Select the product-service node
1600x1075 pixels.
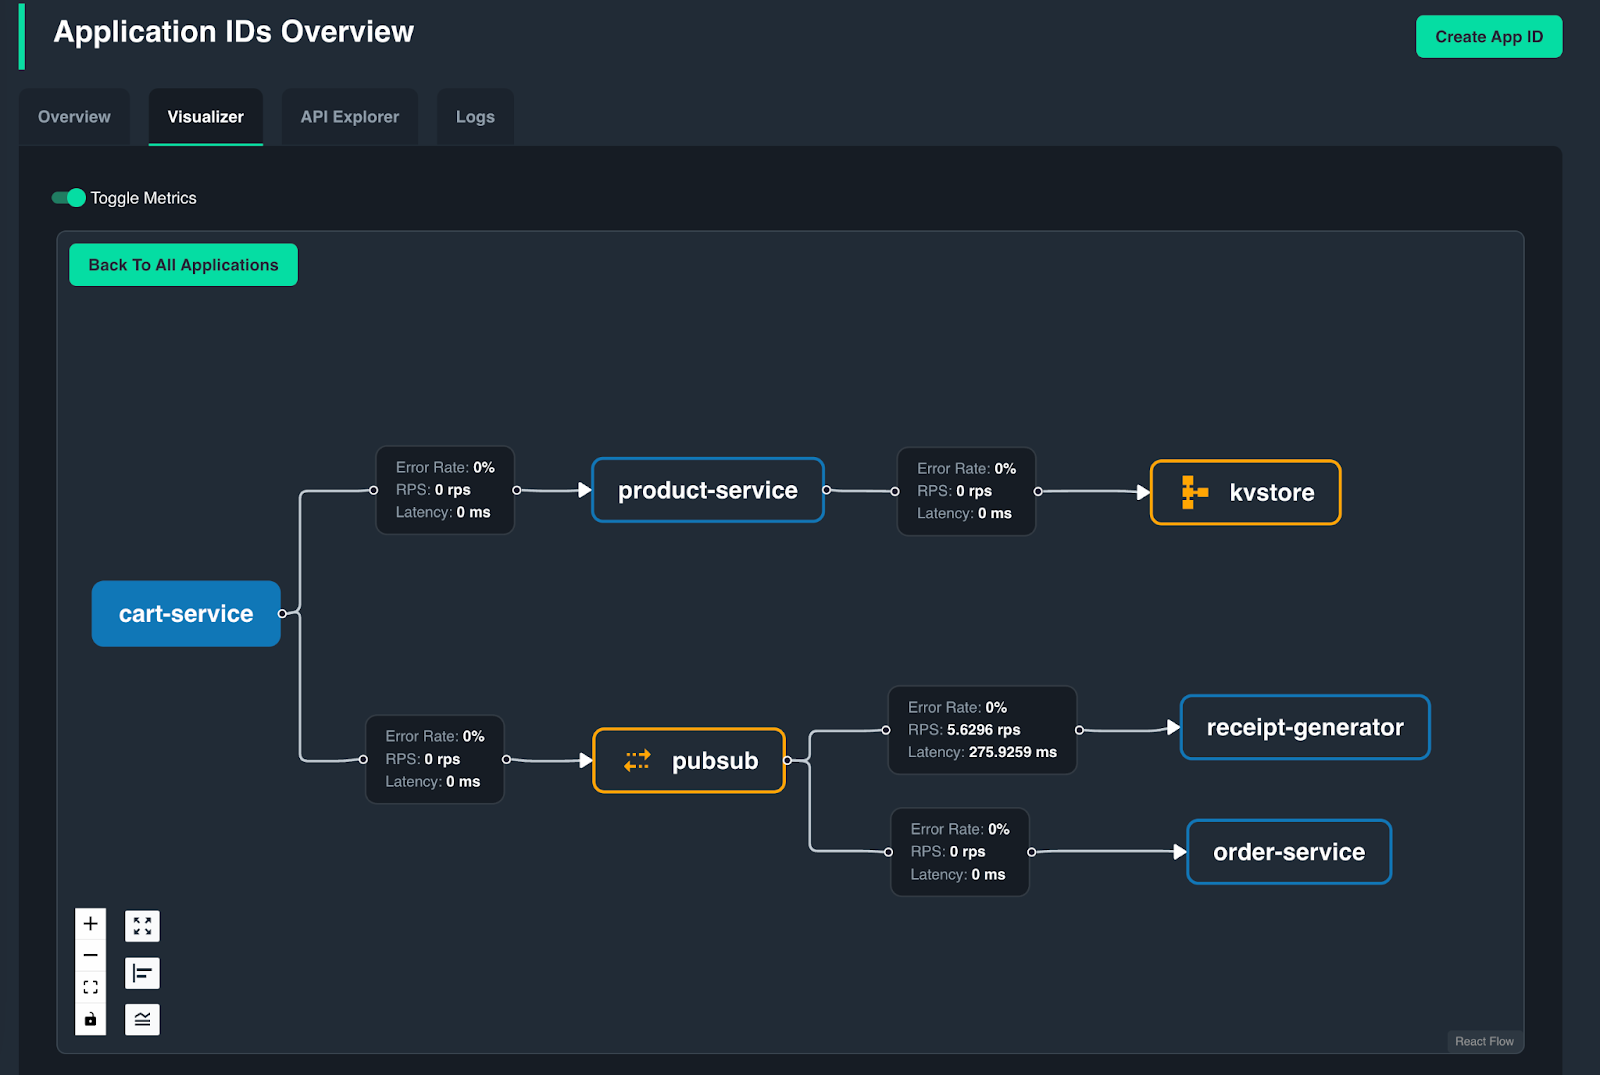[707, 491]
